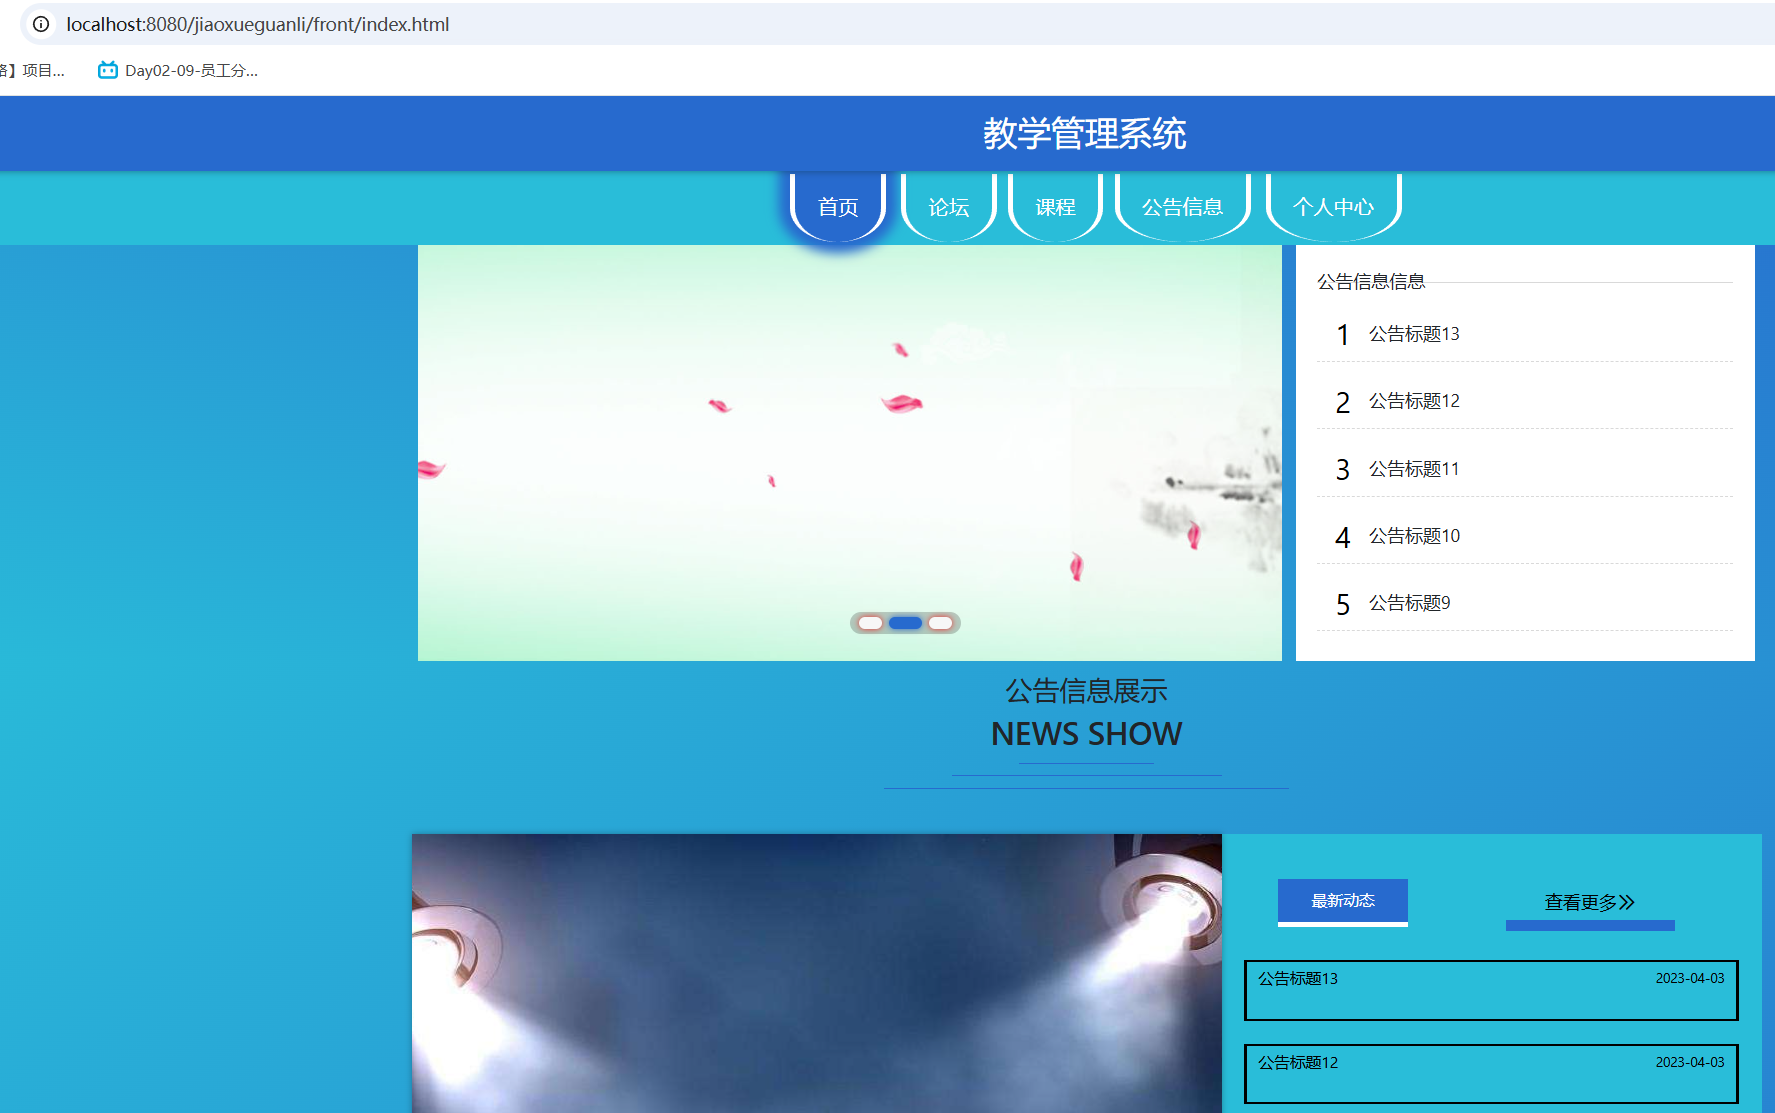Screen dimensions: 1775x1113
Task: Select the active blue carousel indicator
Action: click(x=905, y=623)
